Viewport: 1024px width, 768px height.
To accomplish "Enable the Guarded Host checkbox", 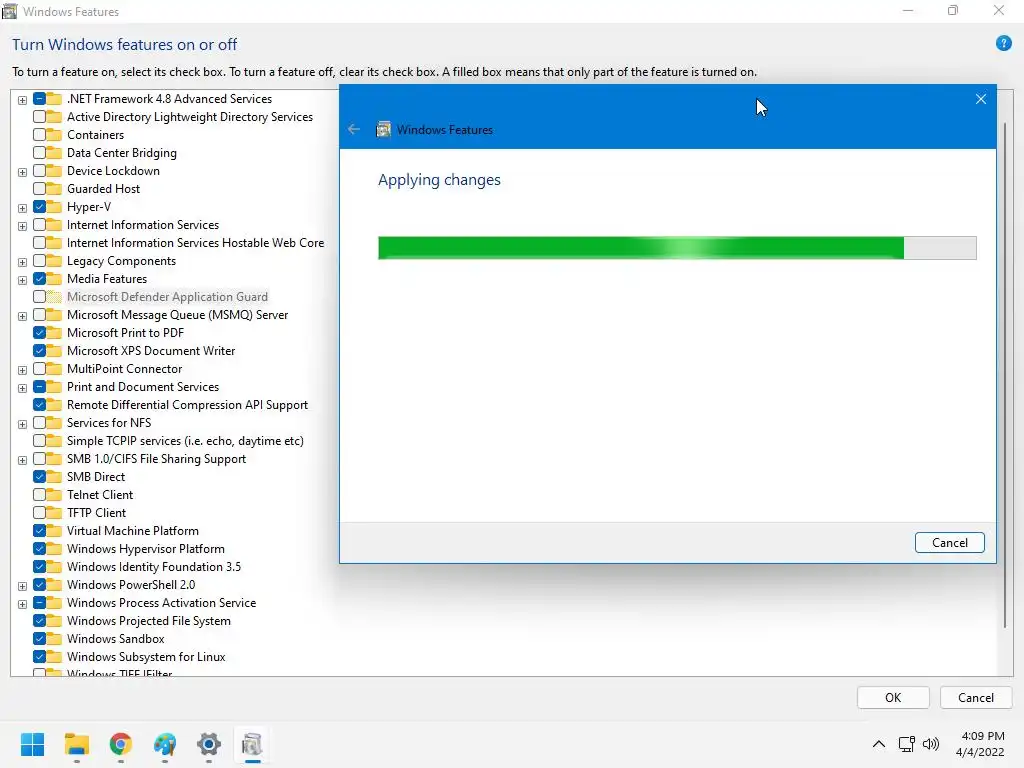I will point(39,189).
